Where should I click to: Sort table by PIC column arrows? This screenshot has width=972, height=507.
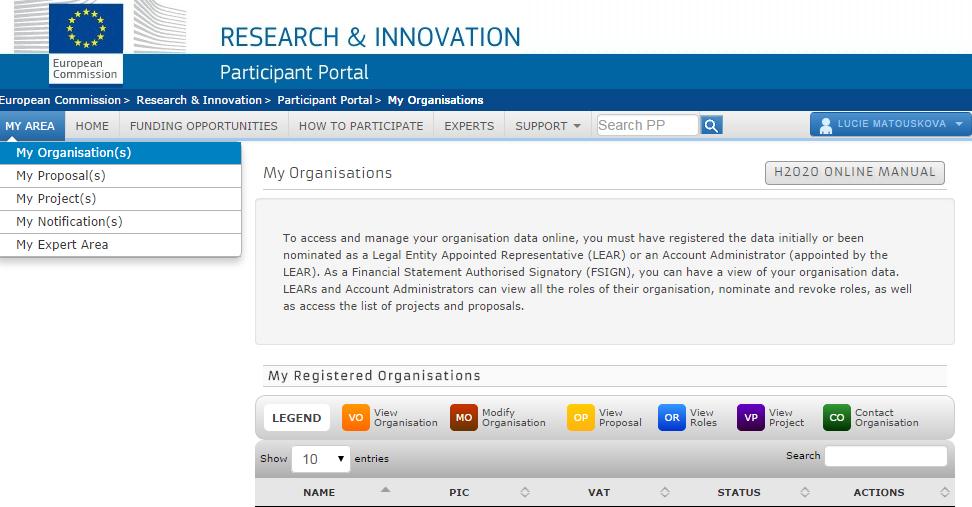[x=525, y=492]
